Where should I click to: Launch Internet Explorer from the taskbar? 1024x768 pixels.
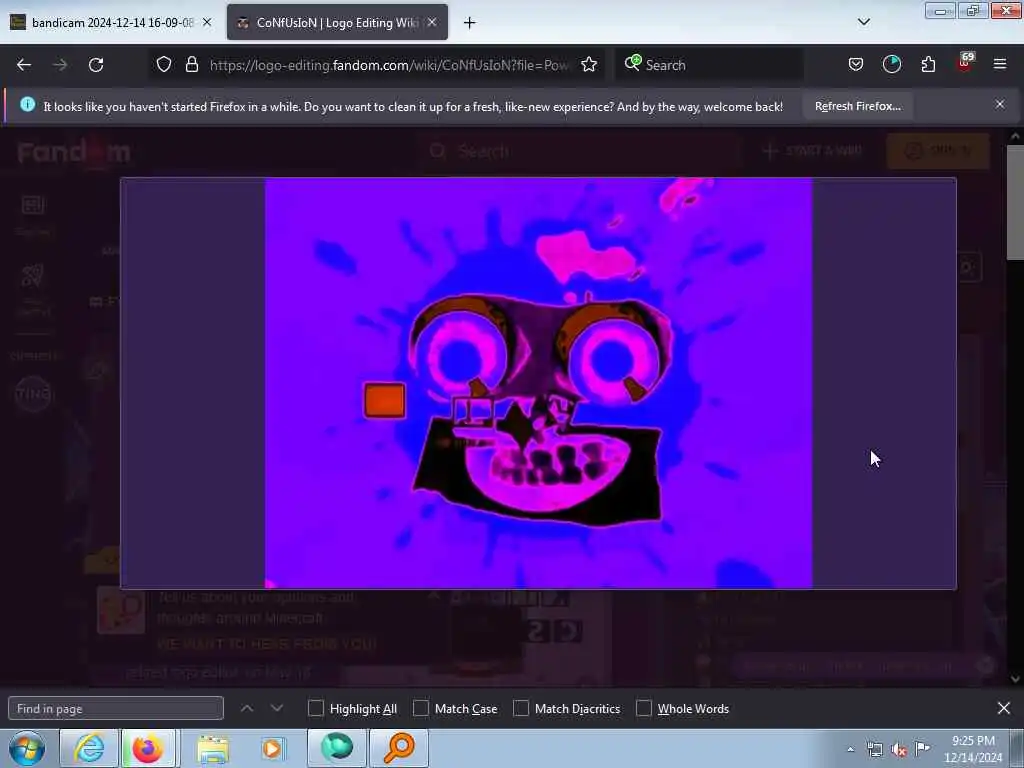(x=88, y=748)
